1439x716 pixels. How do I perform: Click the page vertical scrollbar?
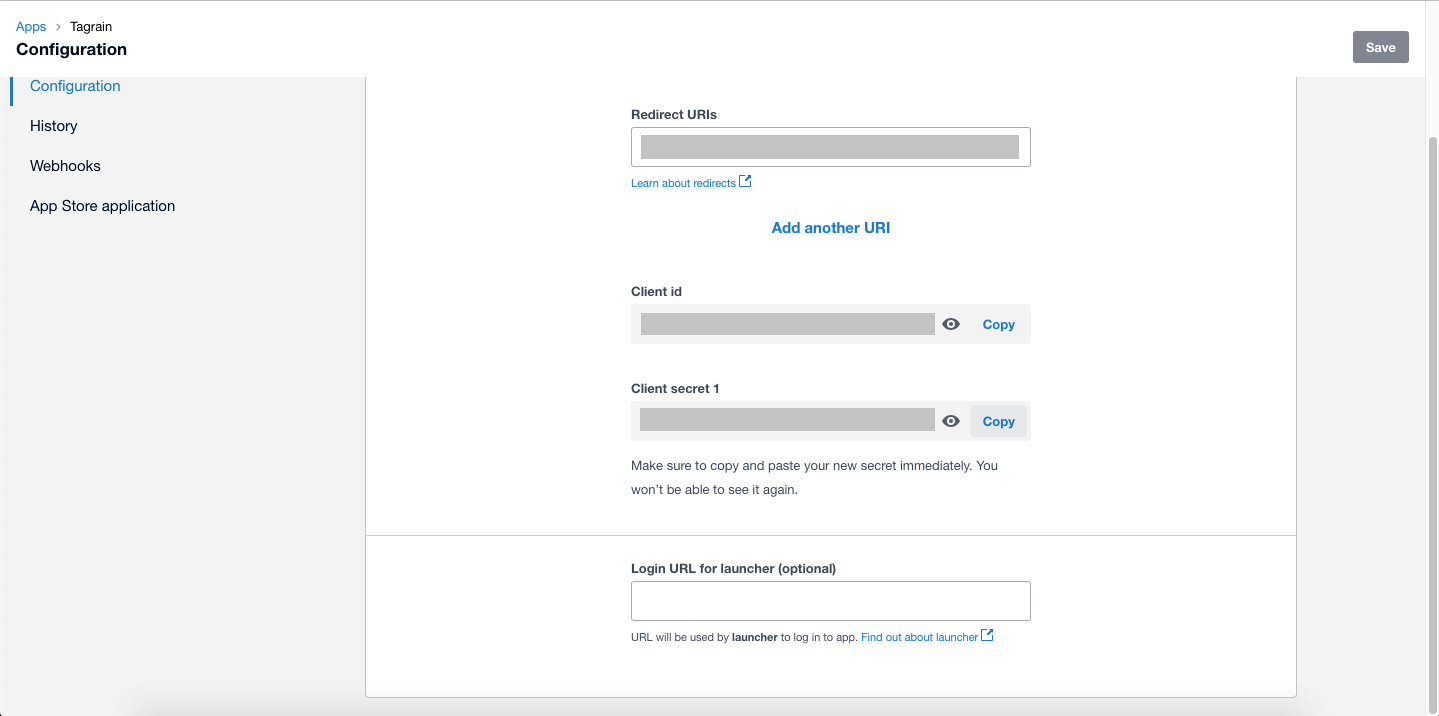pos(1431,400)
